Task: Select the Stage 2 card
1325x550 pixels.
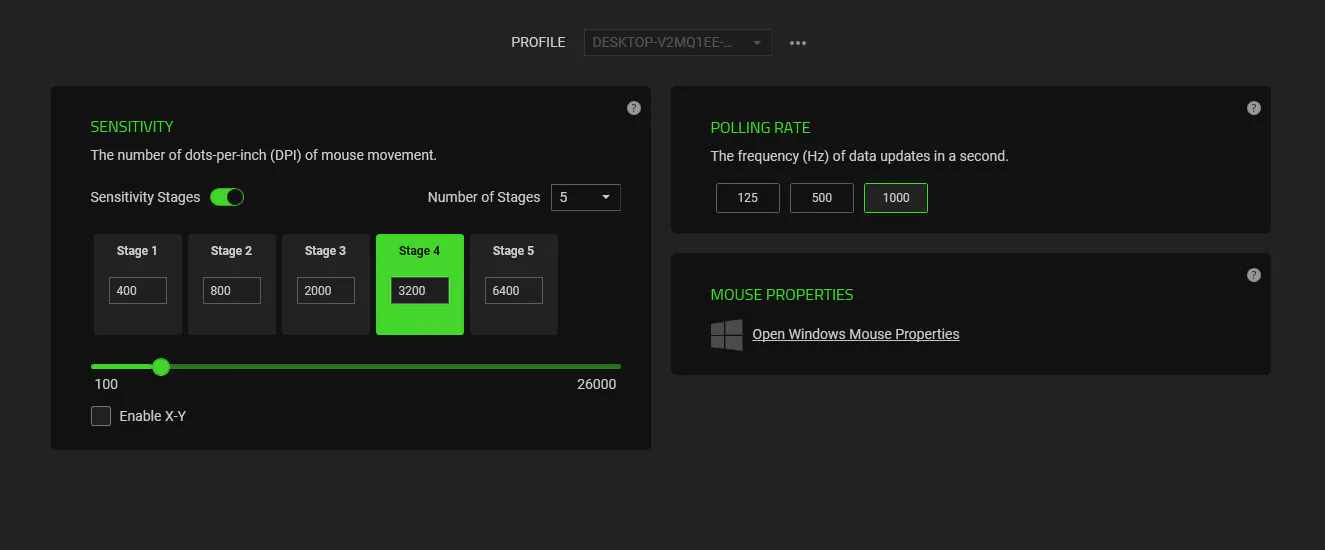Action: (232, 284)
